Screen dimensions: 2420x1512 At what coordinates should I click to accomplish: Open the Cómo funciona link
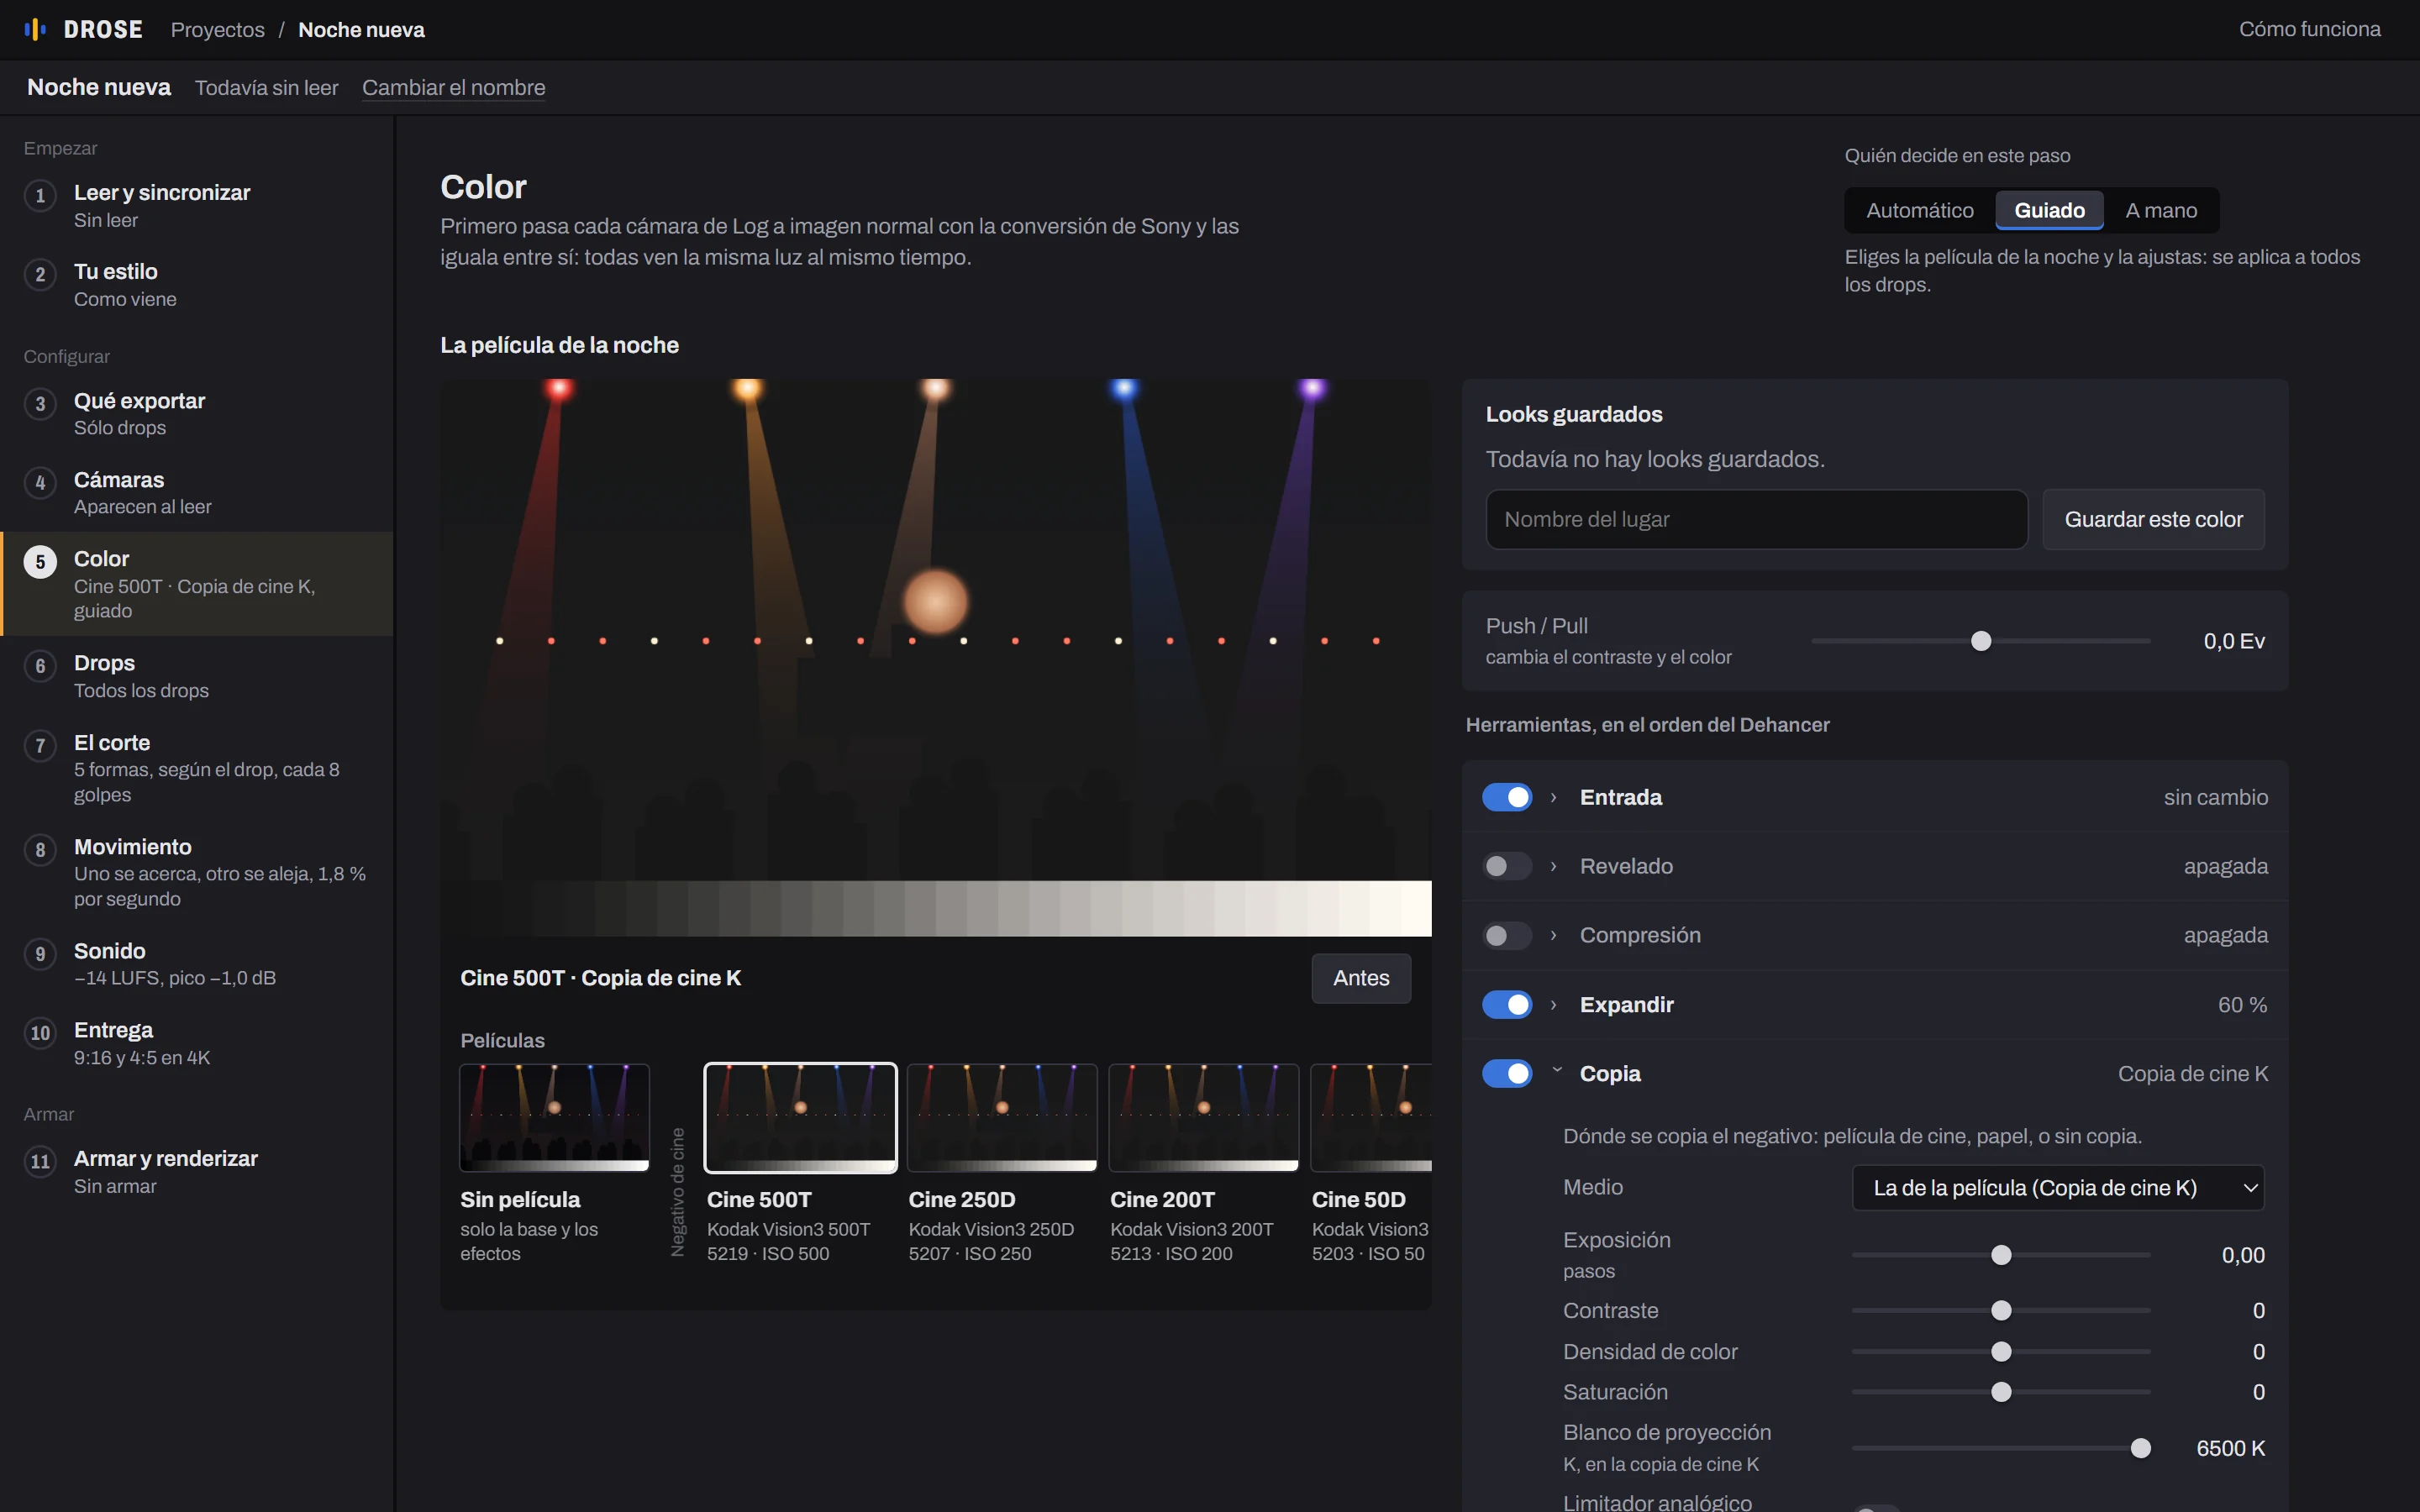click(2309, 29)
